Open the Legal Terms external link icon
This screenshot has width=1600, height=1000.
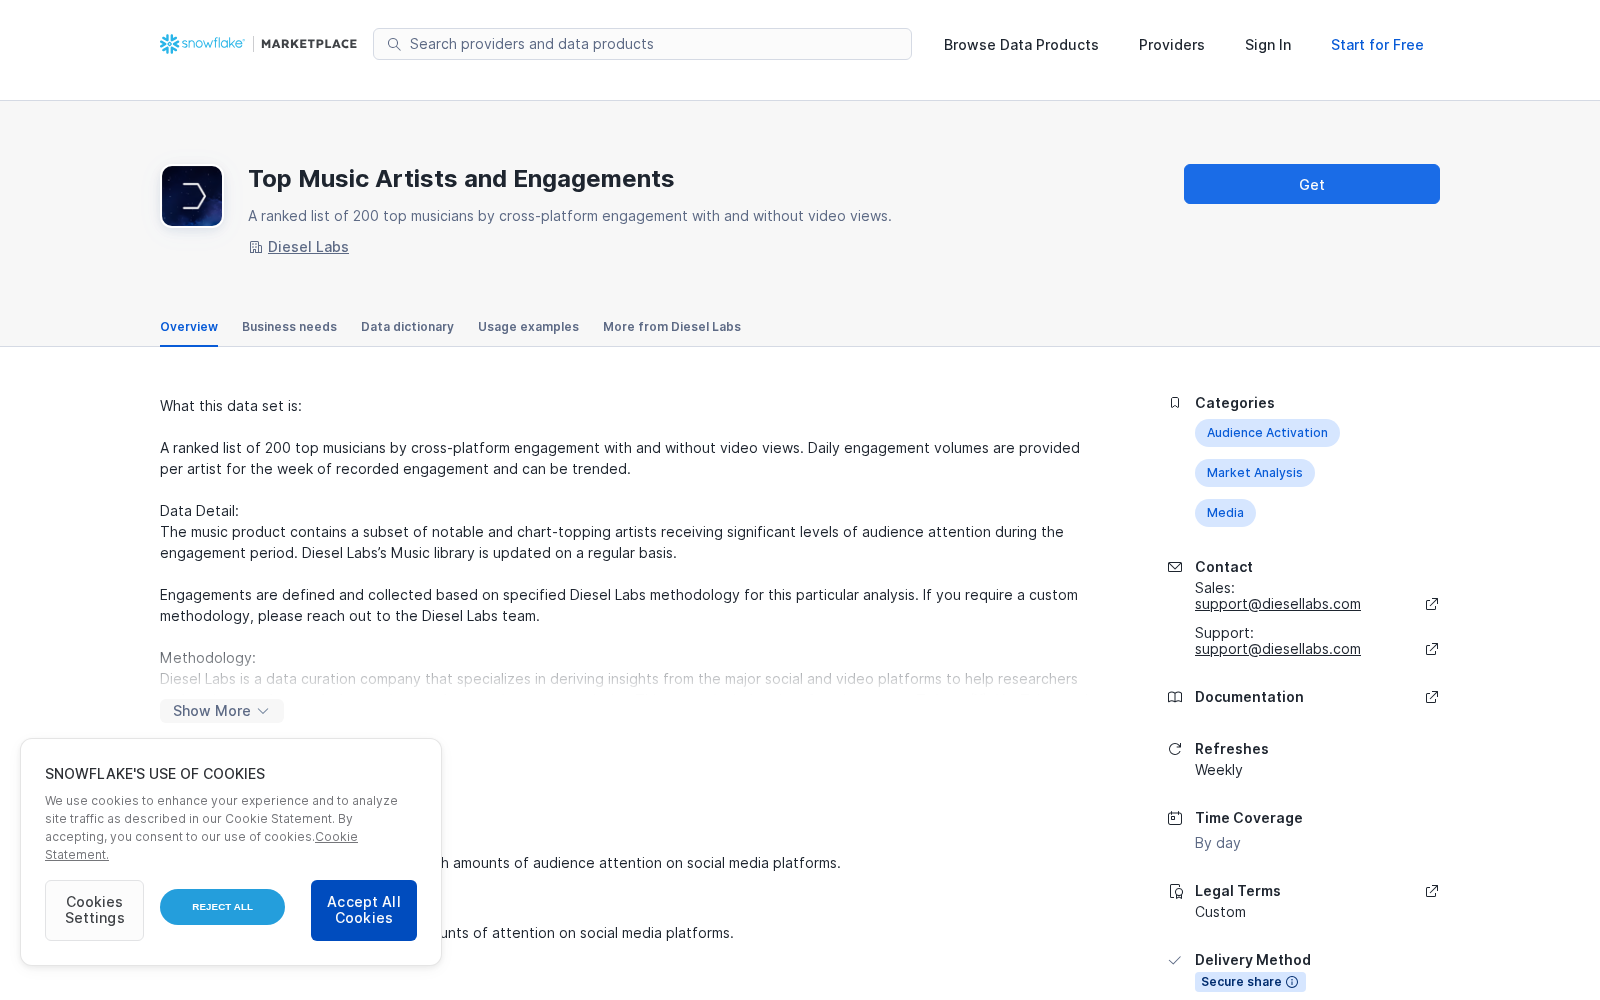pyautogui.click(x=1432, y=891)
